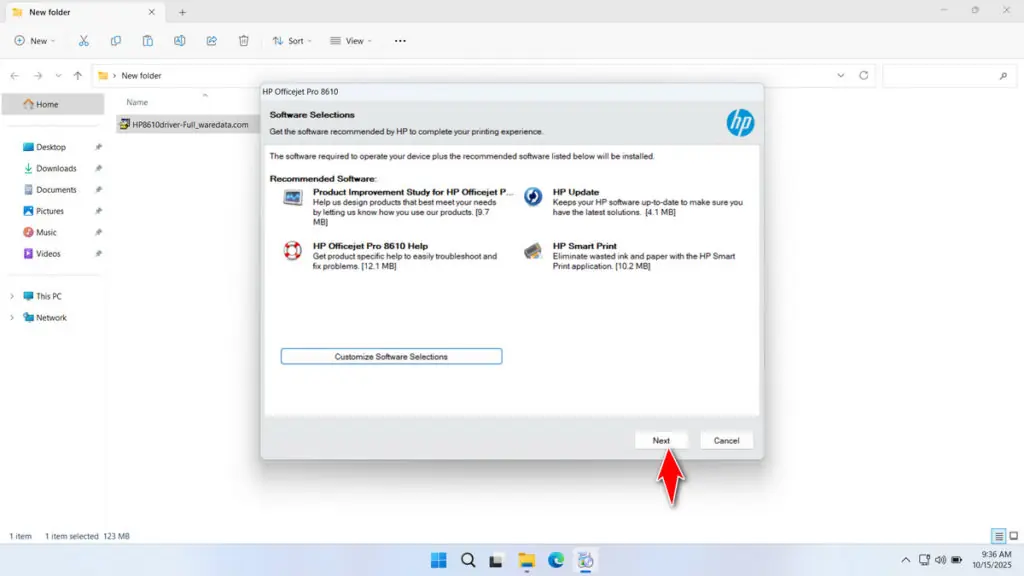Click the HP Update icon in the dialog
Viewport: 1024px width, 576px height.
pos(532,196)
